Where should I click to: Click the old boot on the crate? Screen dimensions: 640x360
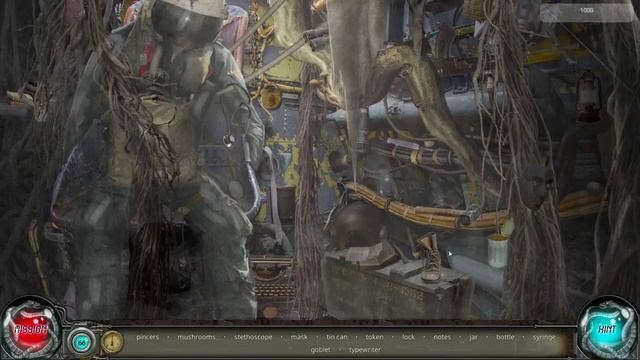click(431, 257)
